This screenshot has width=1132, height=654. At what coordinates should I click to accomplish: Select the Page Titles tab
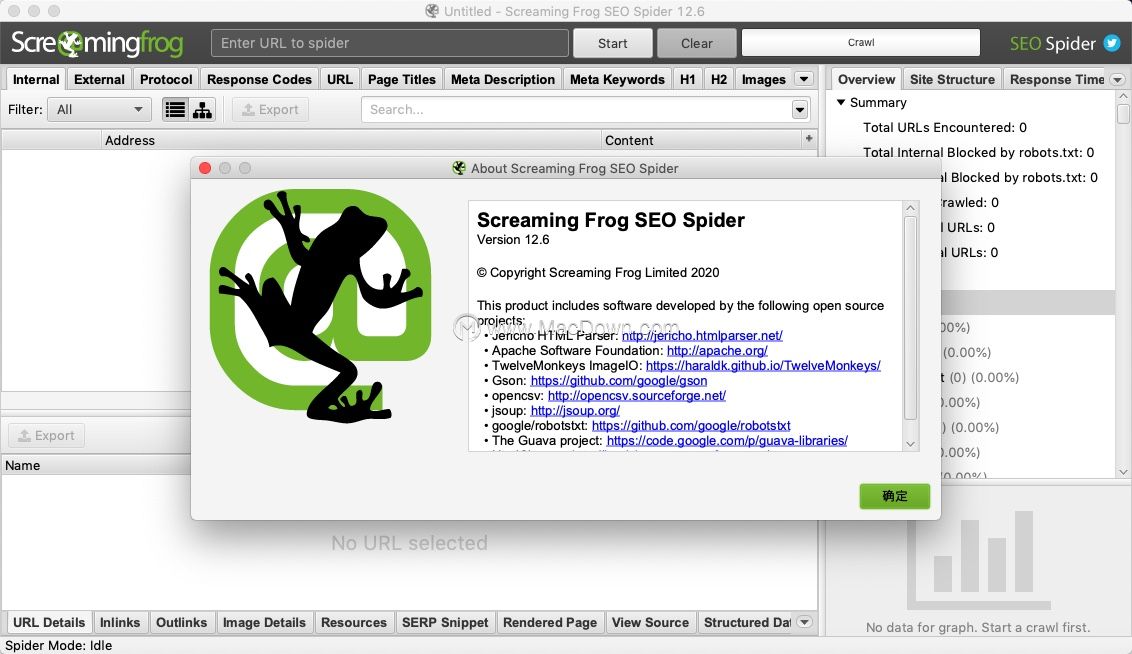click(x=402, y=79)
